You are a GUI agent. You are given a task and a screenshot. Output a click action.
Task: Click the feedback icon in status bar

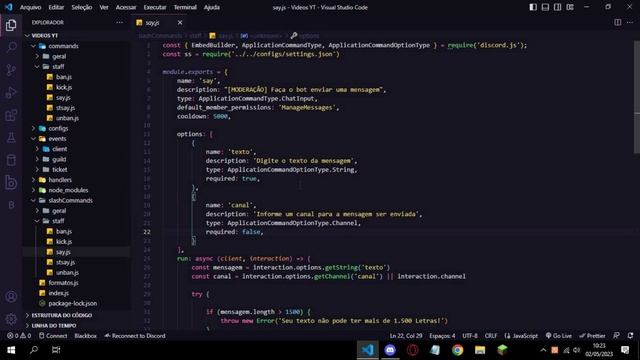617,336
